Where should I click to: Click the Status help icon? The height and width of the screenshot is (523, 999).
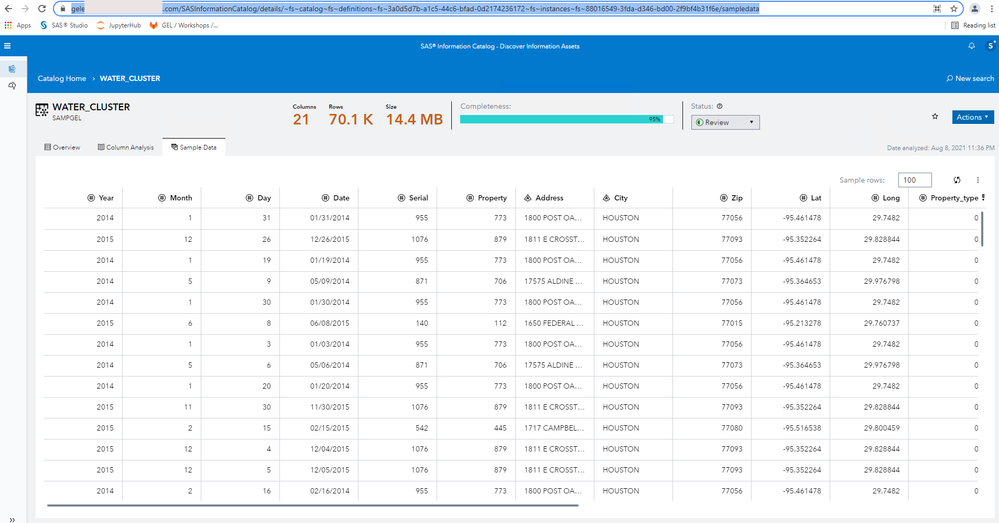[720, 105]
